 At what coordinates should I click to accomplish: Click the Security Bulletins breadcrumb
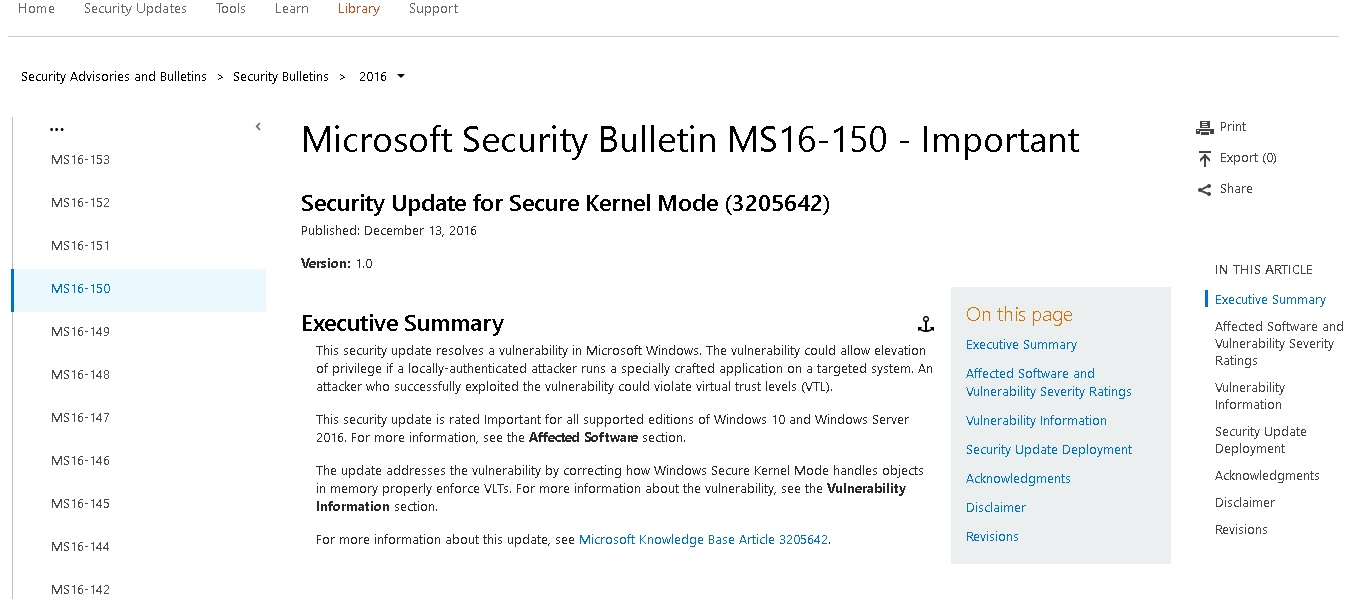click(x=281, y=77)
